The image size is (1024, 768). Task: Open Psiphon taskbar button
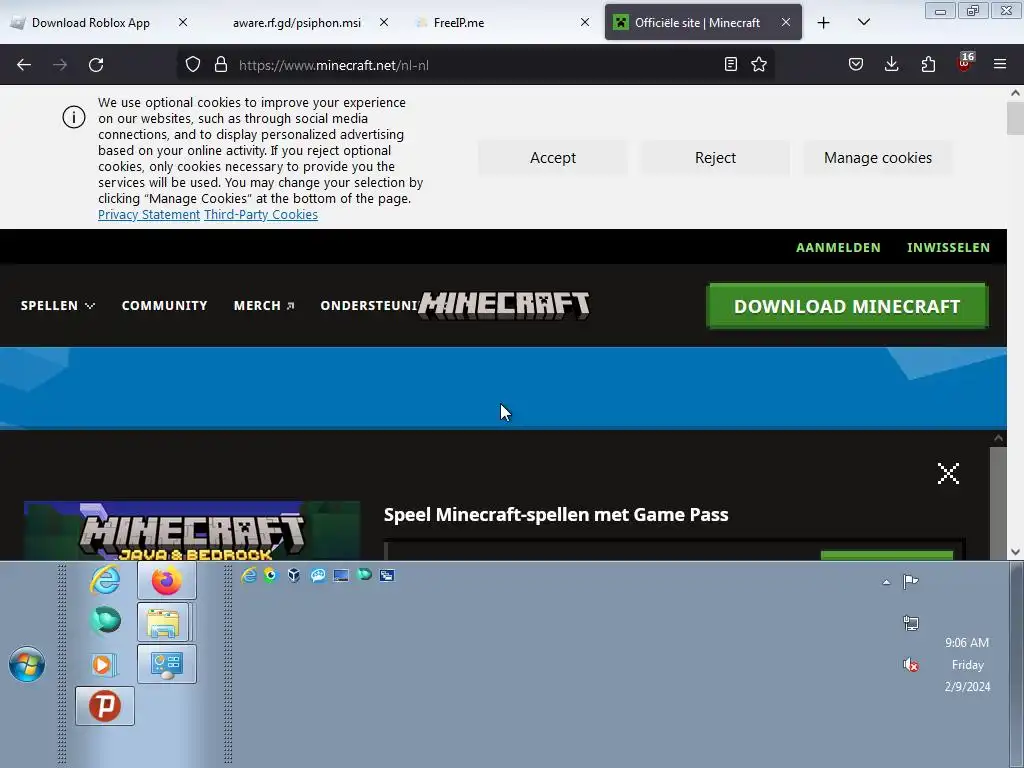104,706
